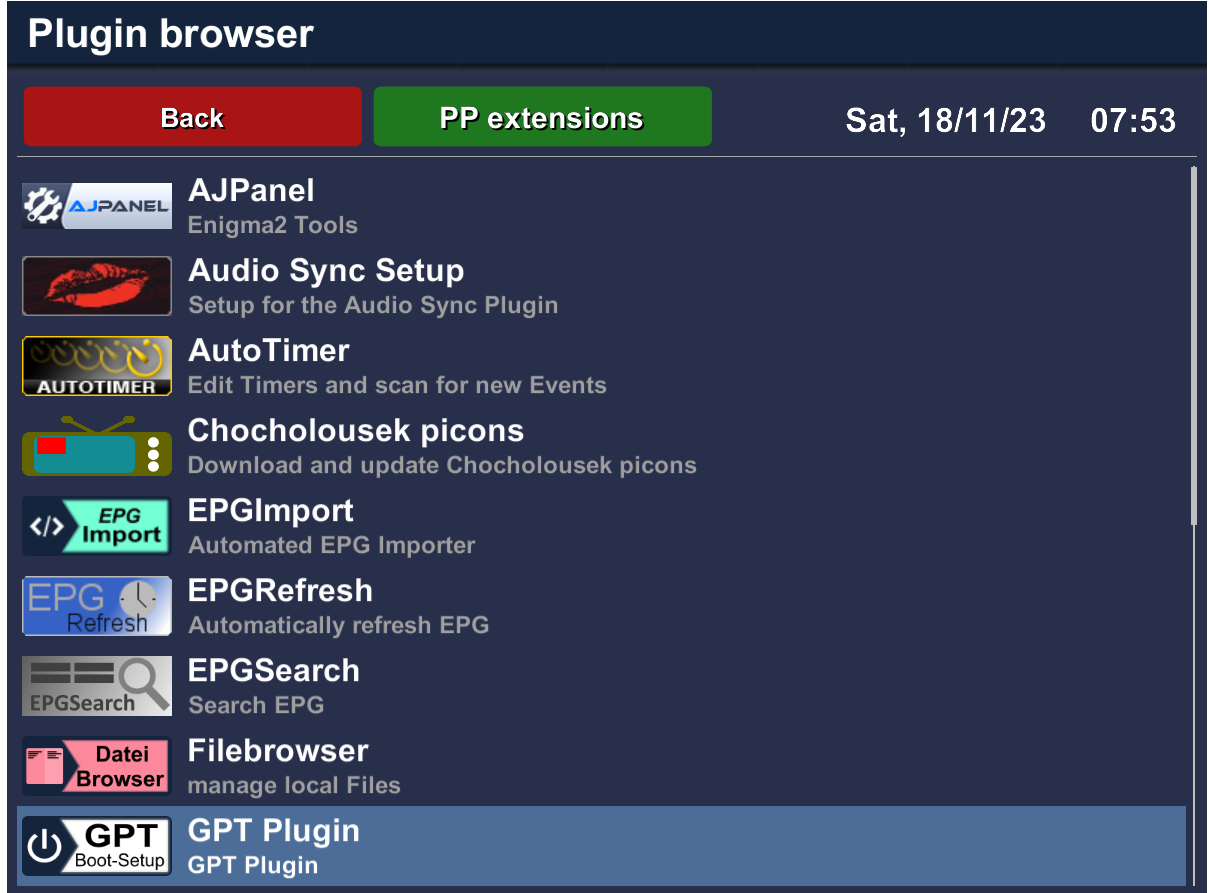Select EPGImport title in the list
This screenshot has width=1209, height=893.
pyautogui.click(x=271, y=511)
